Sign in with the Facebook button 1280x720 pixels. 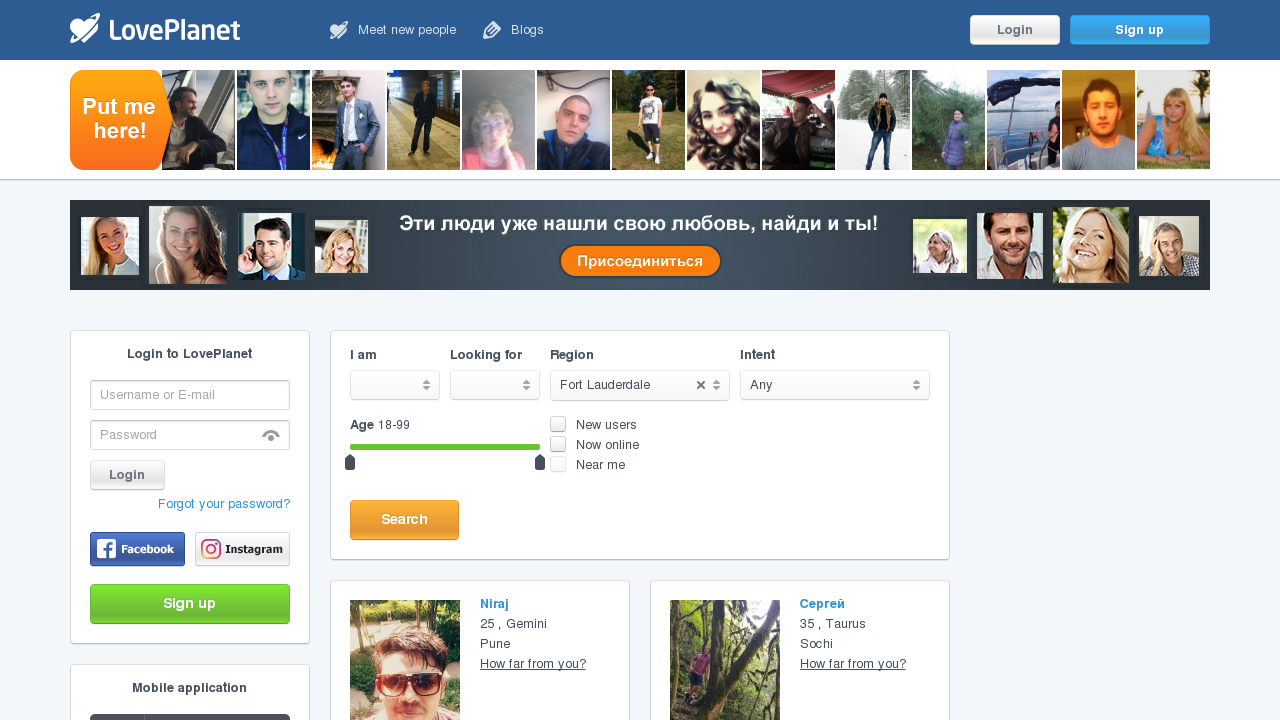point(137,549)
